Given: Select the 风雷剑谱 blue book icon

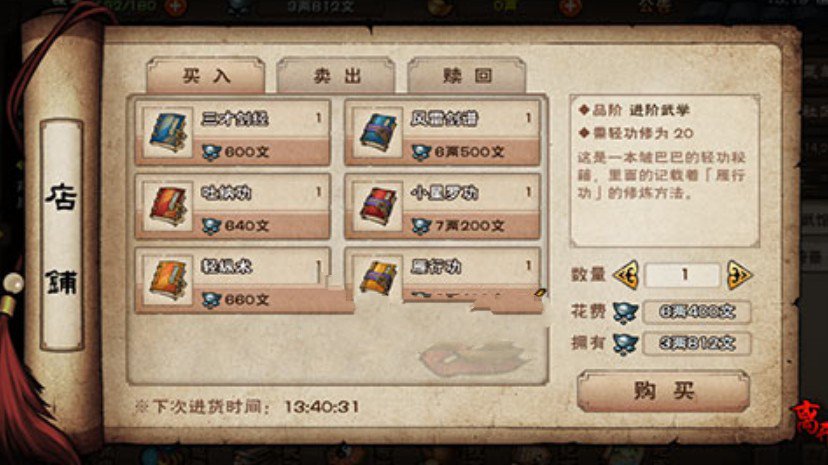Looking at the screenshot, I should coord(377,132).
